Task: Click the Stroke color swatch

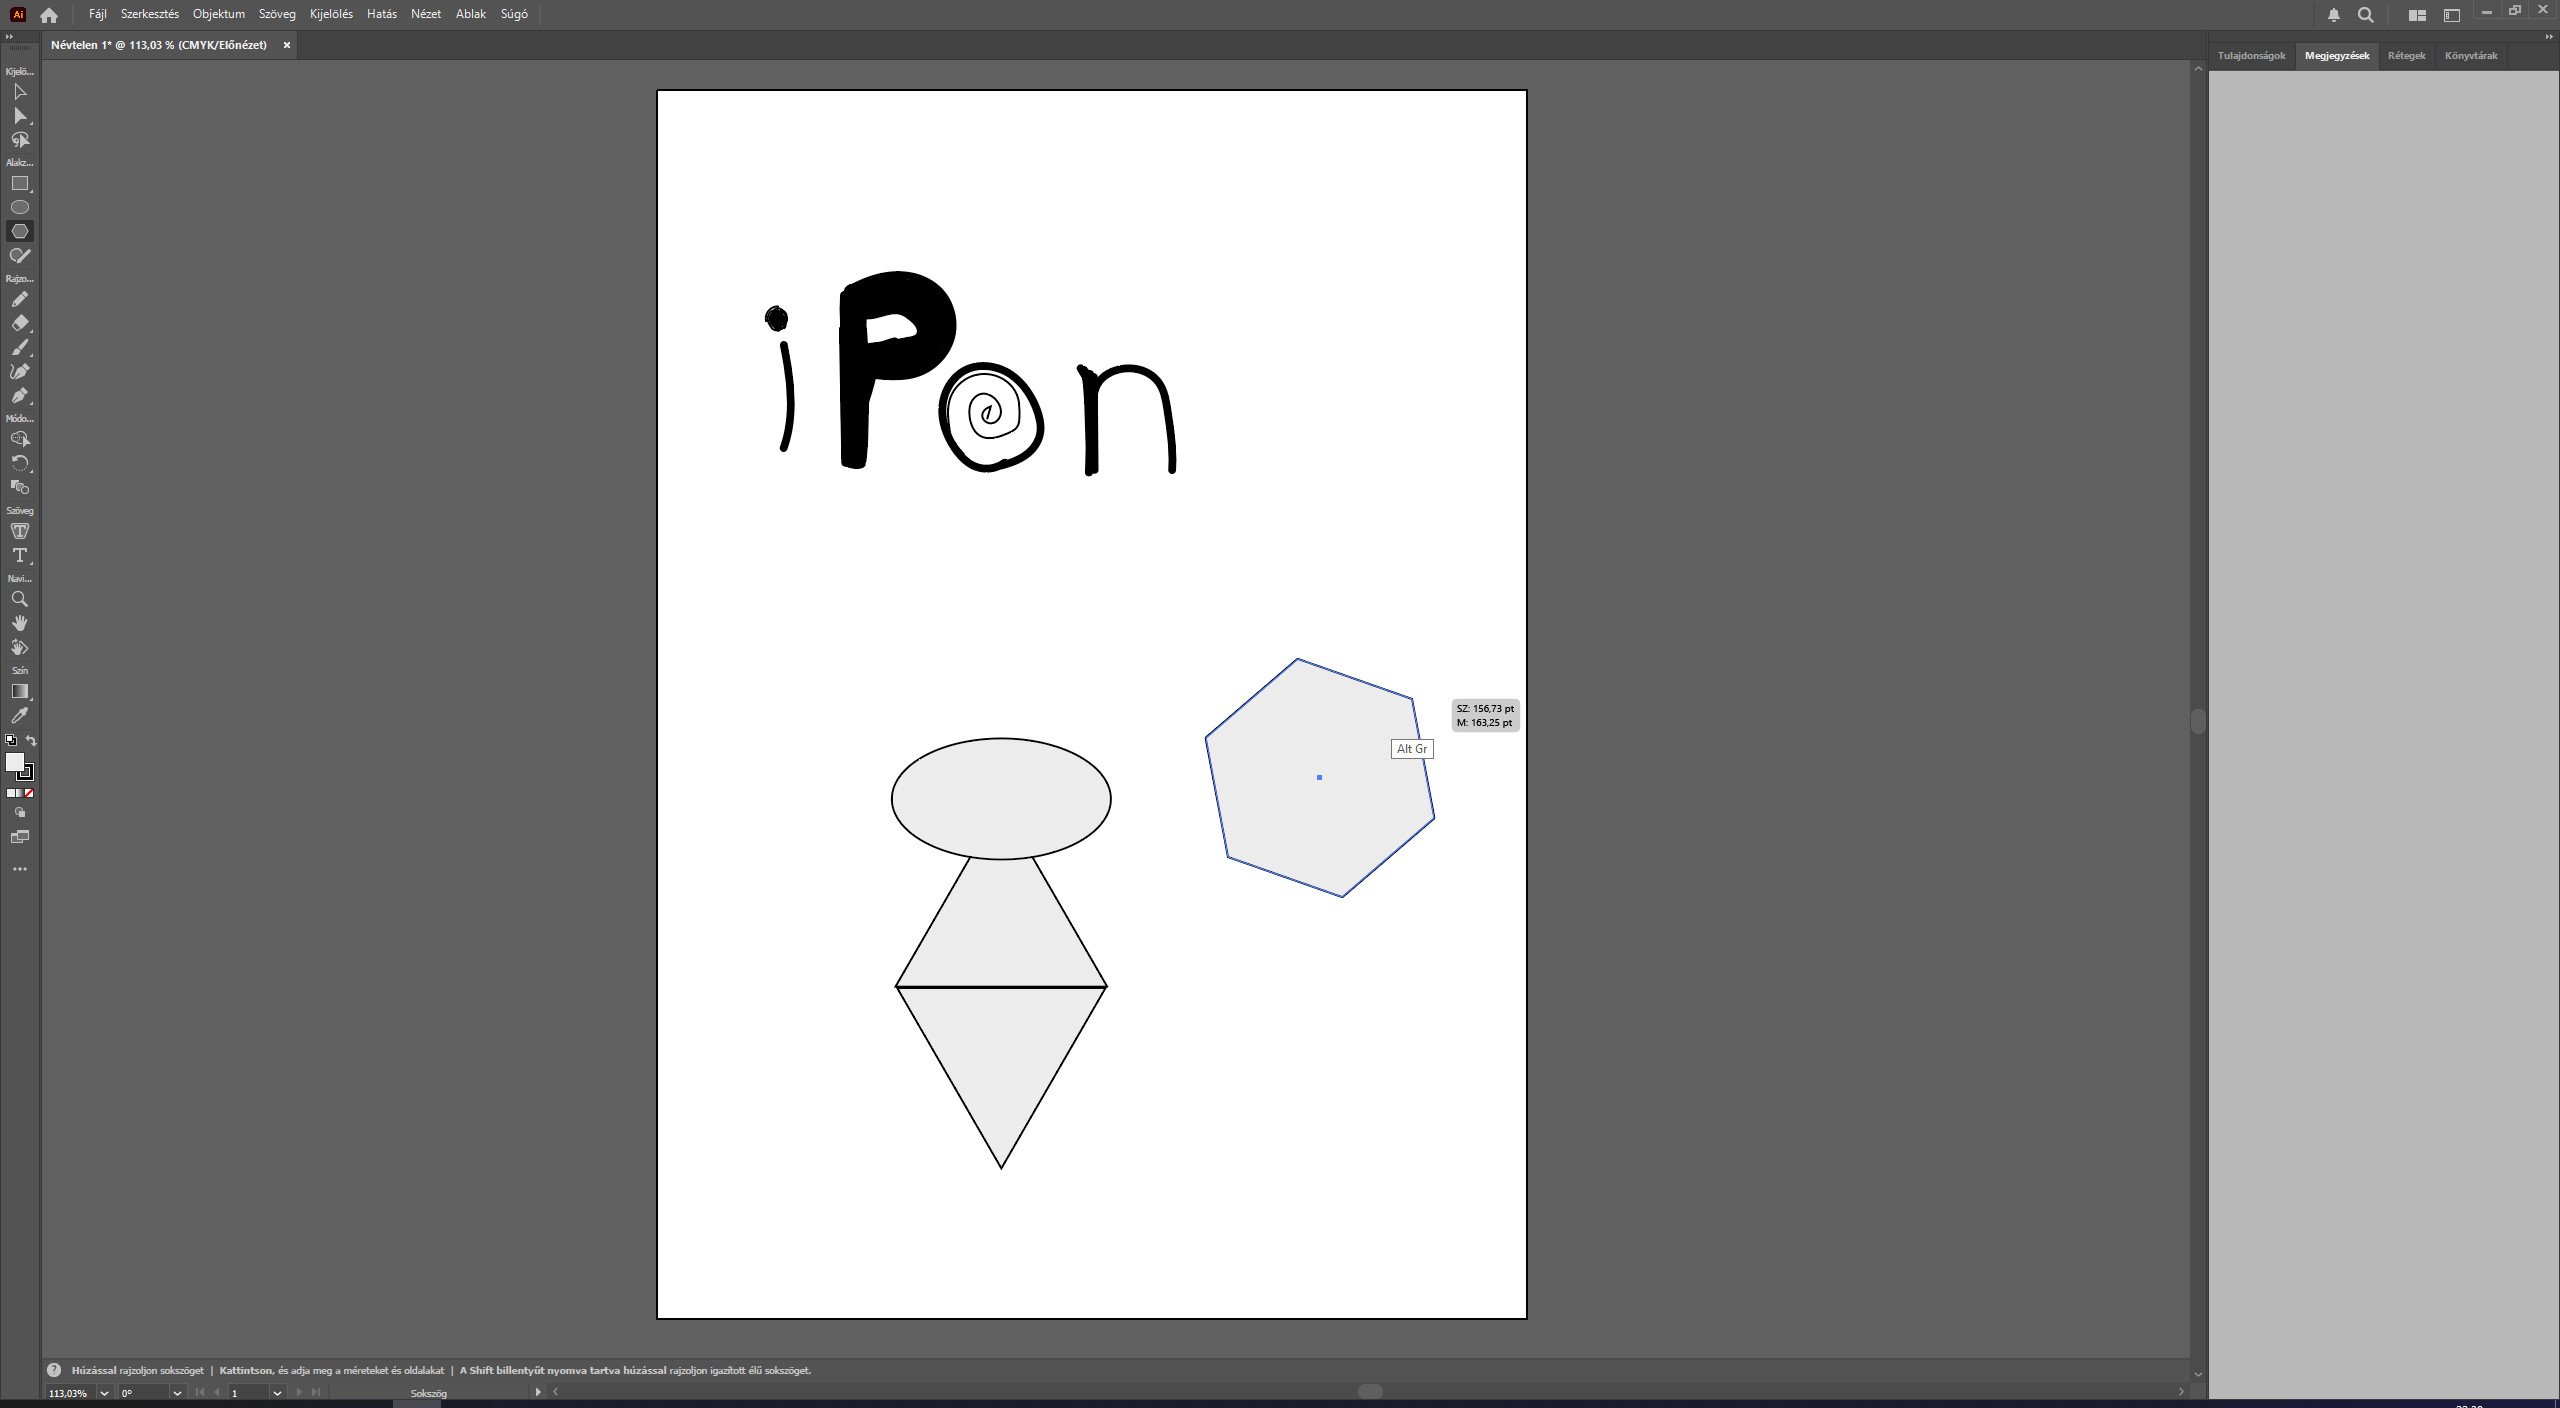Action: (x=27, y=774)
